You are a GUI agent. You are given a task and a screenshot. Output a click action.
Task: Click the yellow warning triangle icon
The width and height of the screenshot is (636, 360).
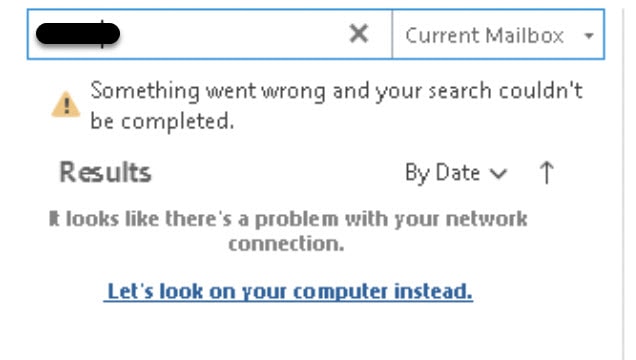coord(66,105)
